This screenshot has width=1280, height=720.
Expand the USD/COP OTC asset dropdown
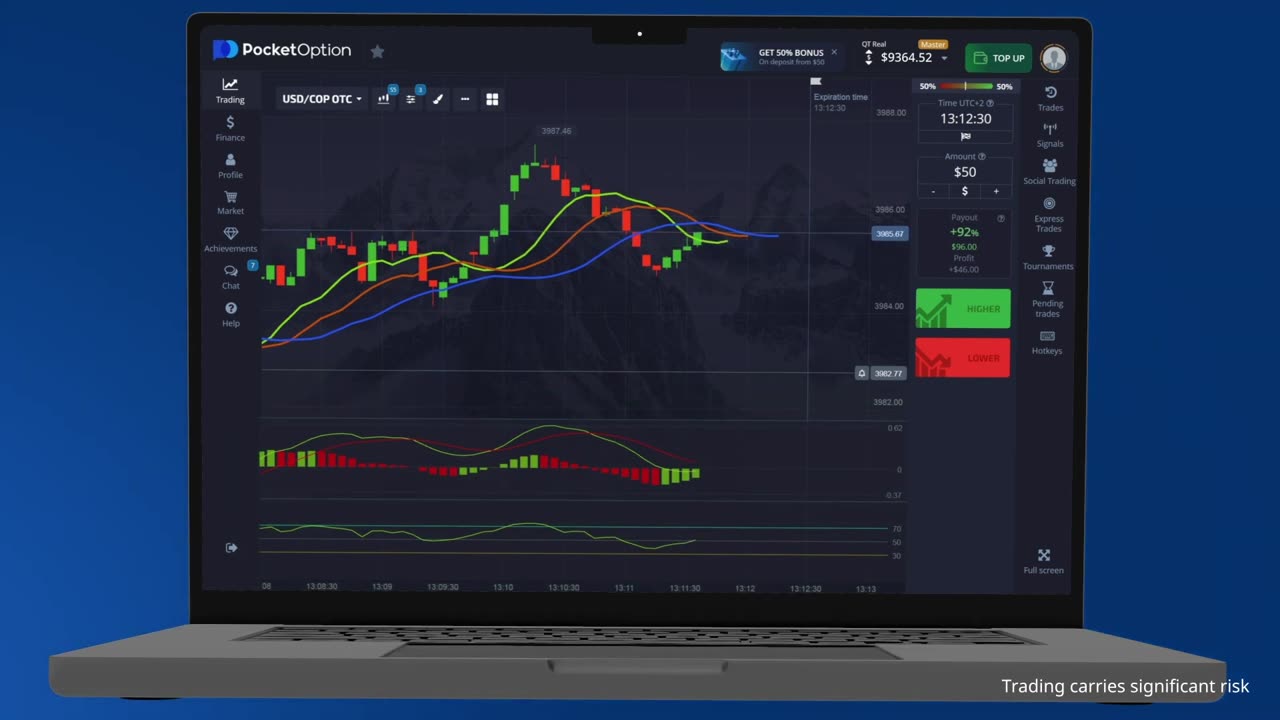pyautogui.click(x=321, y=99)
